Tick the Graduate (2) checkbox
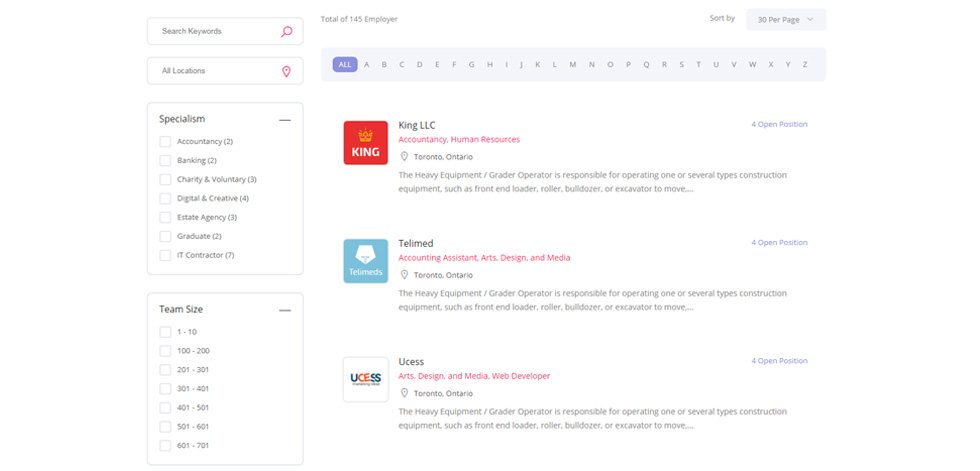This screenshot has height=471, width=980. pos(165,236)
